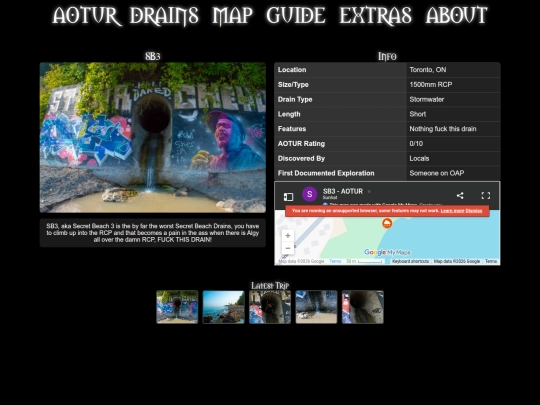This screenshot has width=540, height=405.
Task: Open the Google My Maps logo link
Action: click(387, 252)
